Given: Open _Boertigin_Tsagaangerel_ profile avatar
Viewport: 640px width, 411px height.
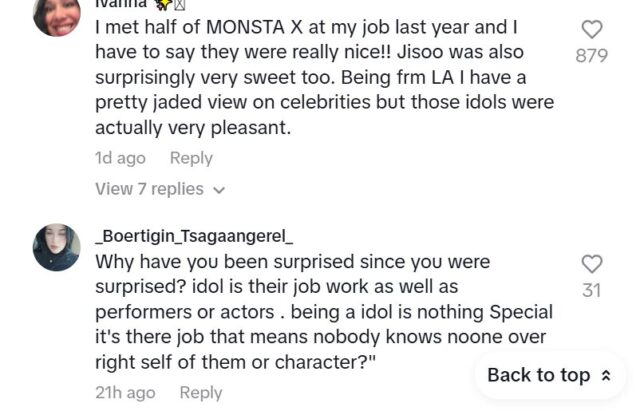Looking at the screenshot, I should click(56, 247).
